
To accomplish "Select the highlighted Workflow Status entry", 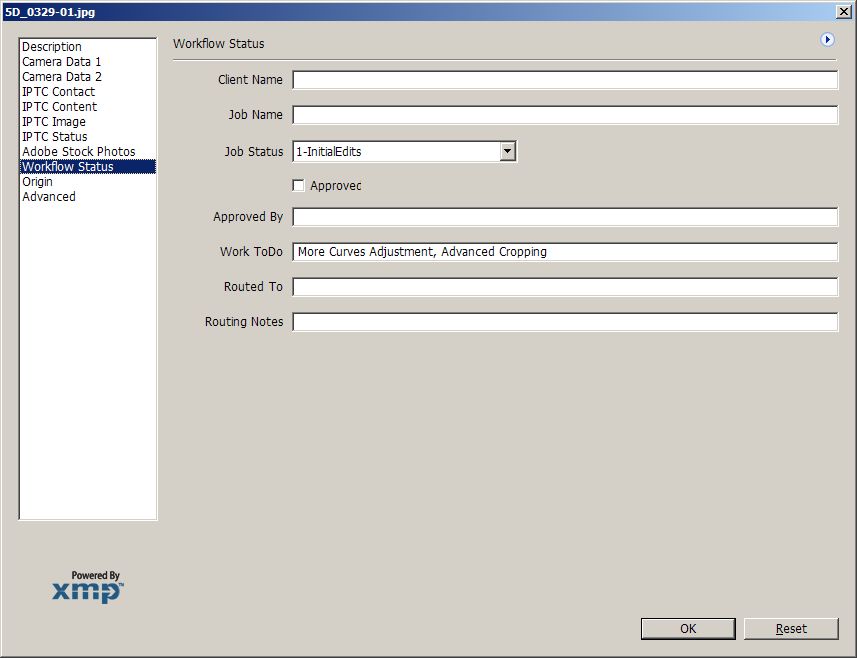I will point(87,167).
